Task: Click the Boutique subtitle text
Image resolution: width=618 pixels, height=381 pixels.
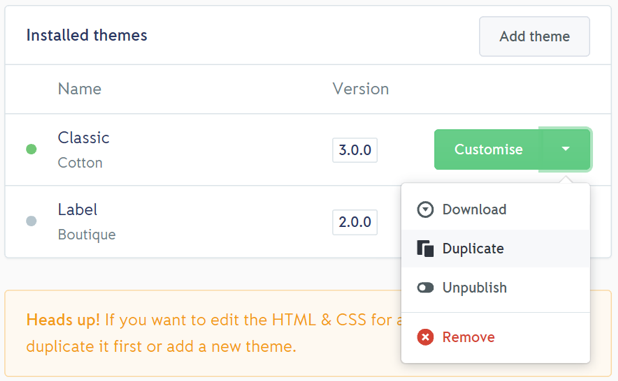Action: coord(87,235)
